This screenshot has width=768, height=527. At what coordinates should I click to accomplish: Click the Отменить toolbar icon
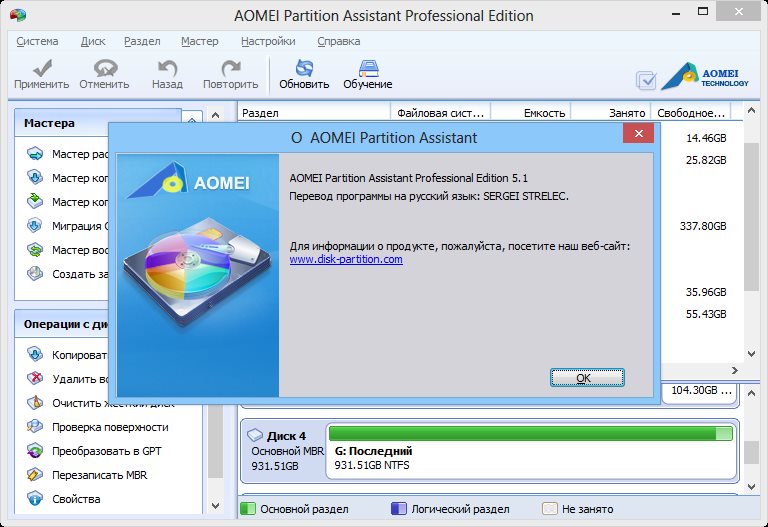tap(105, 69)
